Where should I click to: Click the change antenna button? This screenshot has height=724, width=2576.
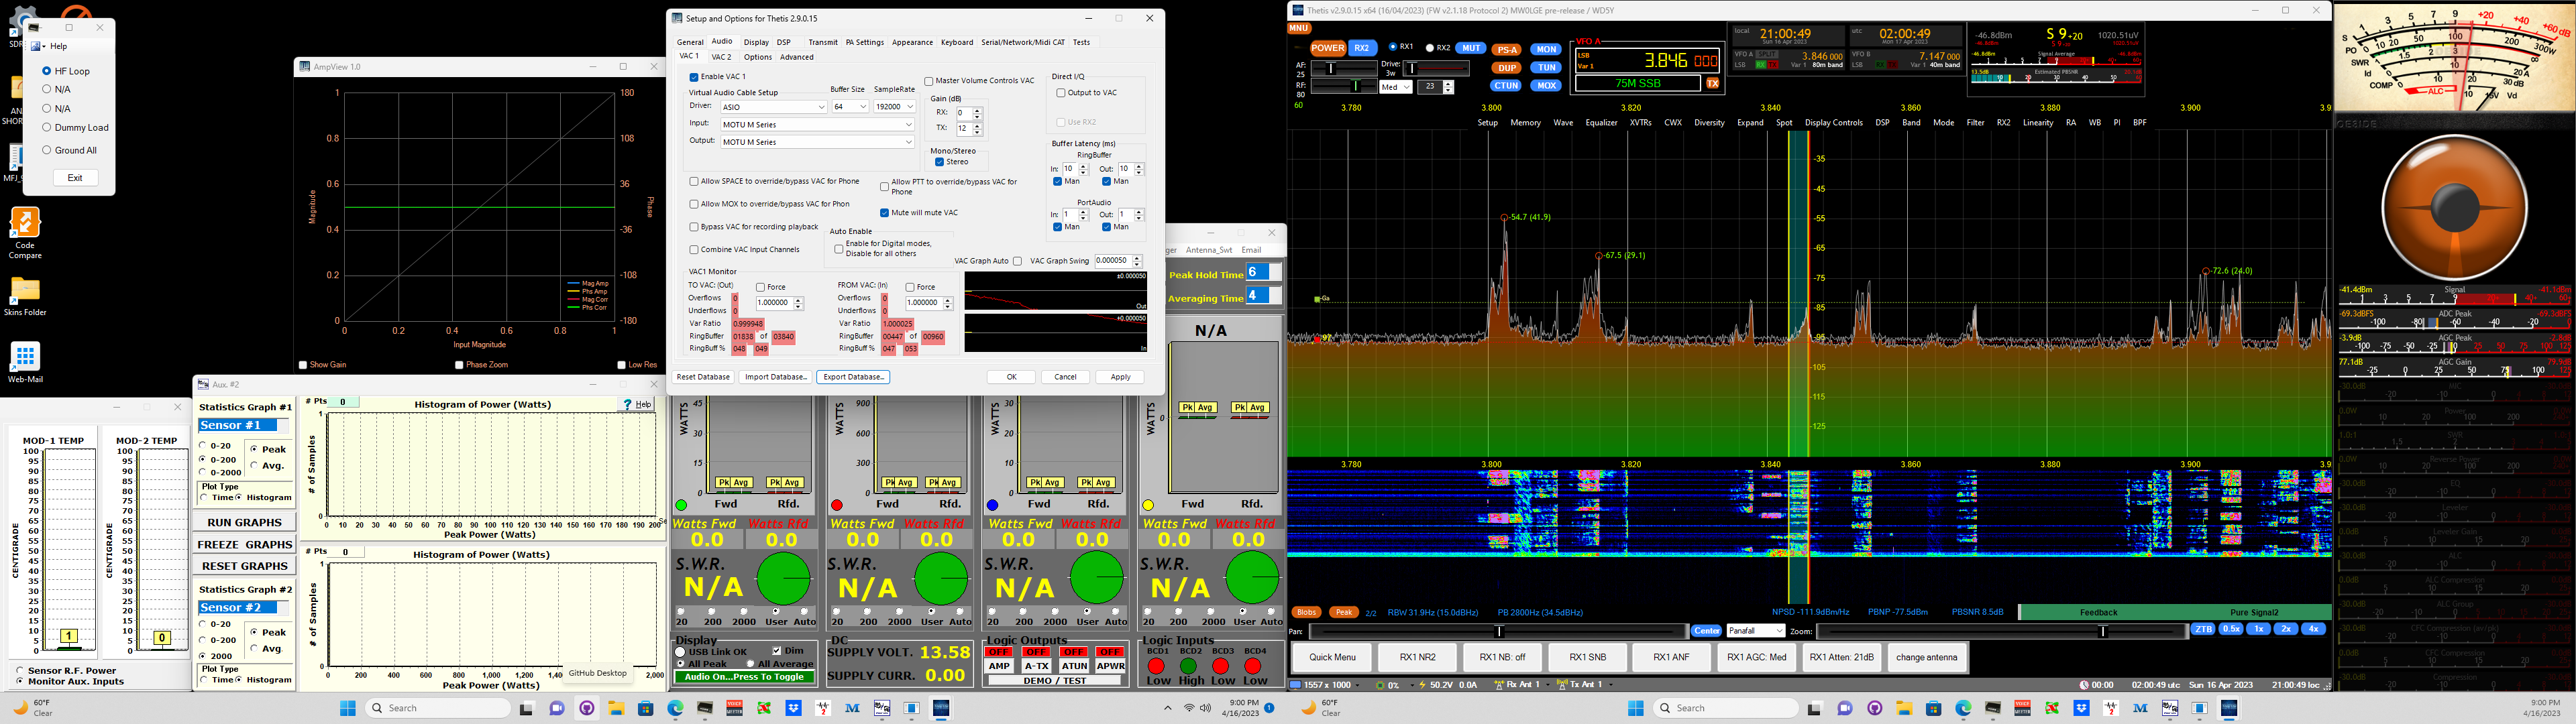(x=1927, y=657)
